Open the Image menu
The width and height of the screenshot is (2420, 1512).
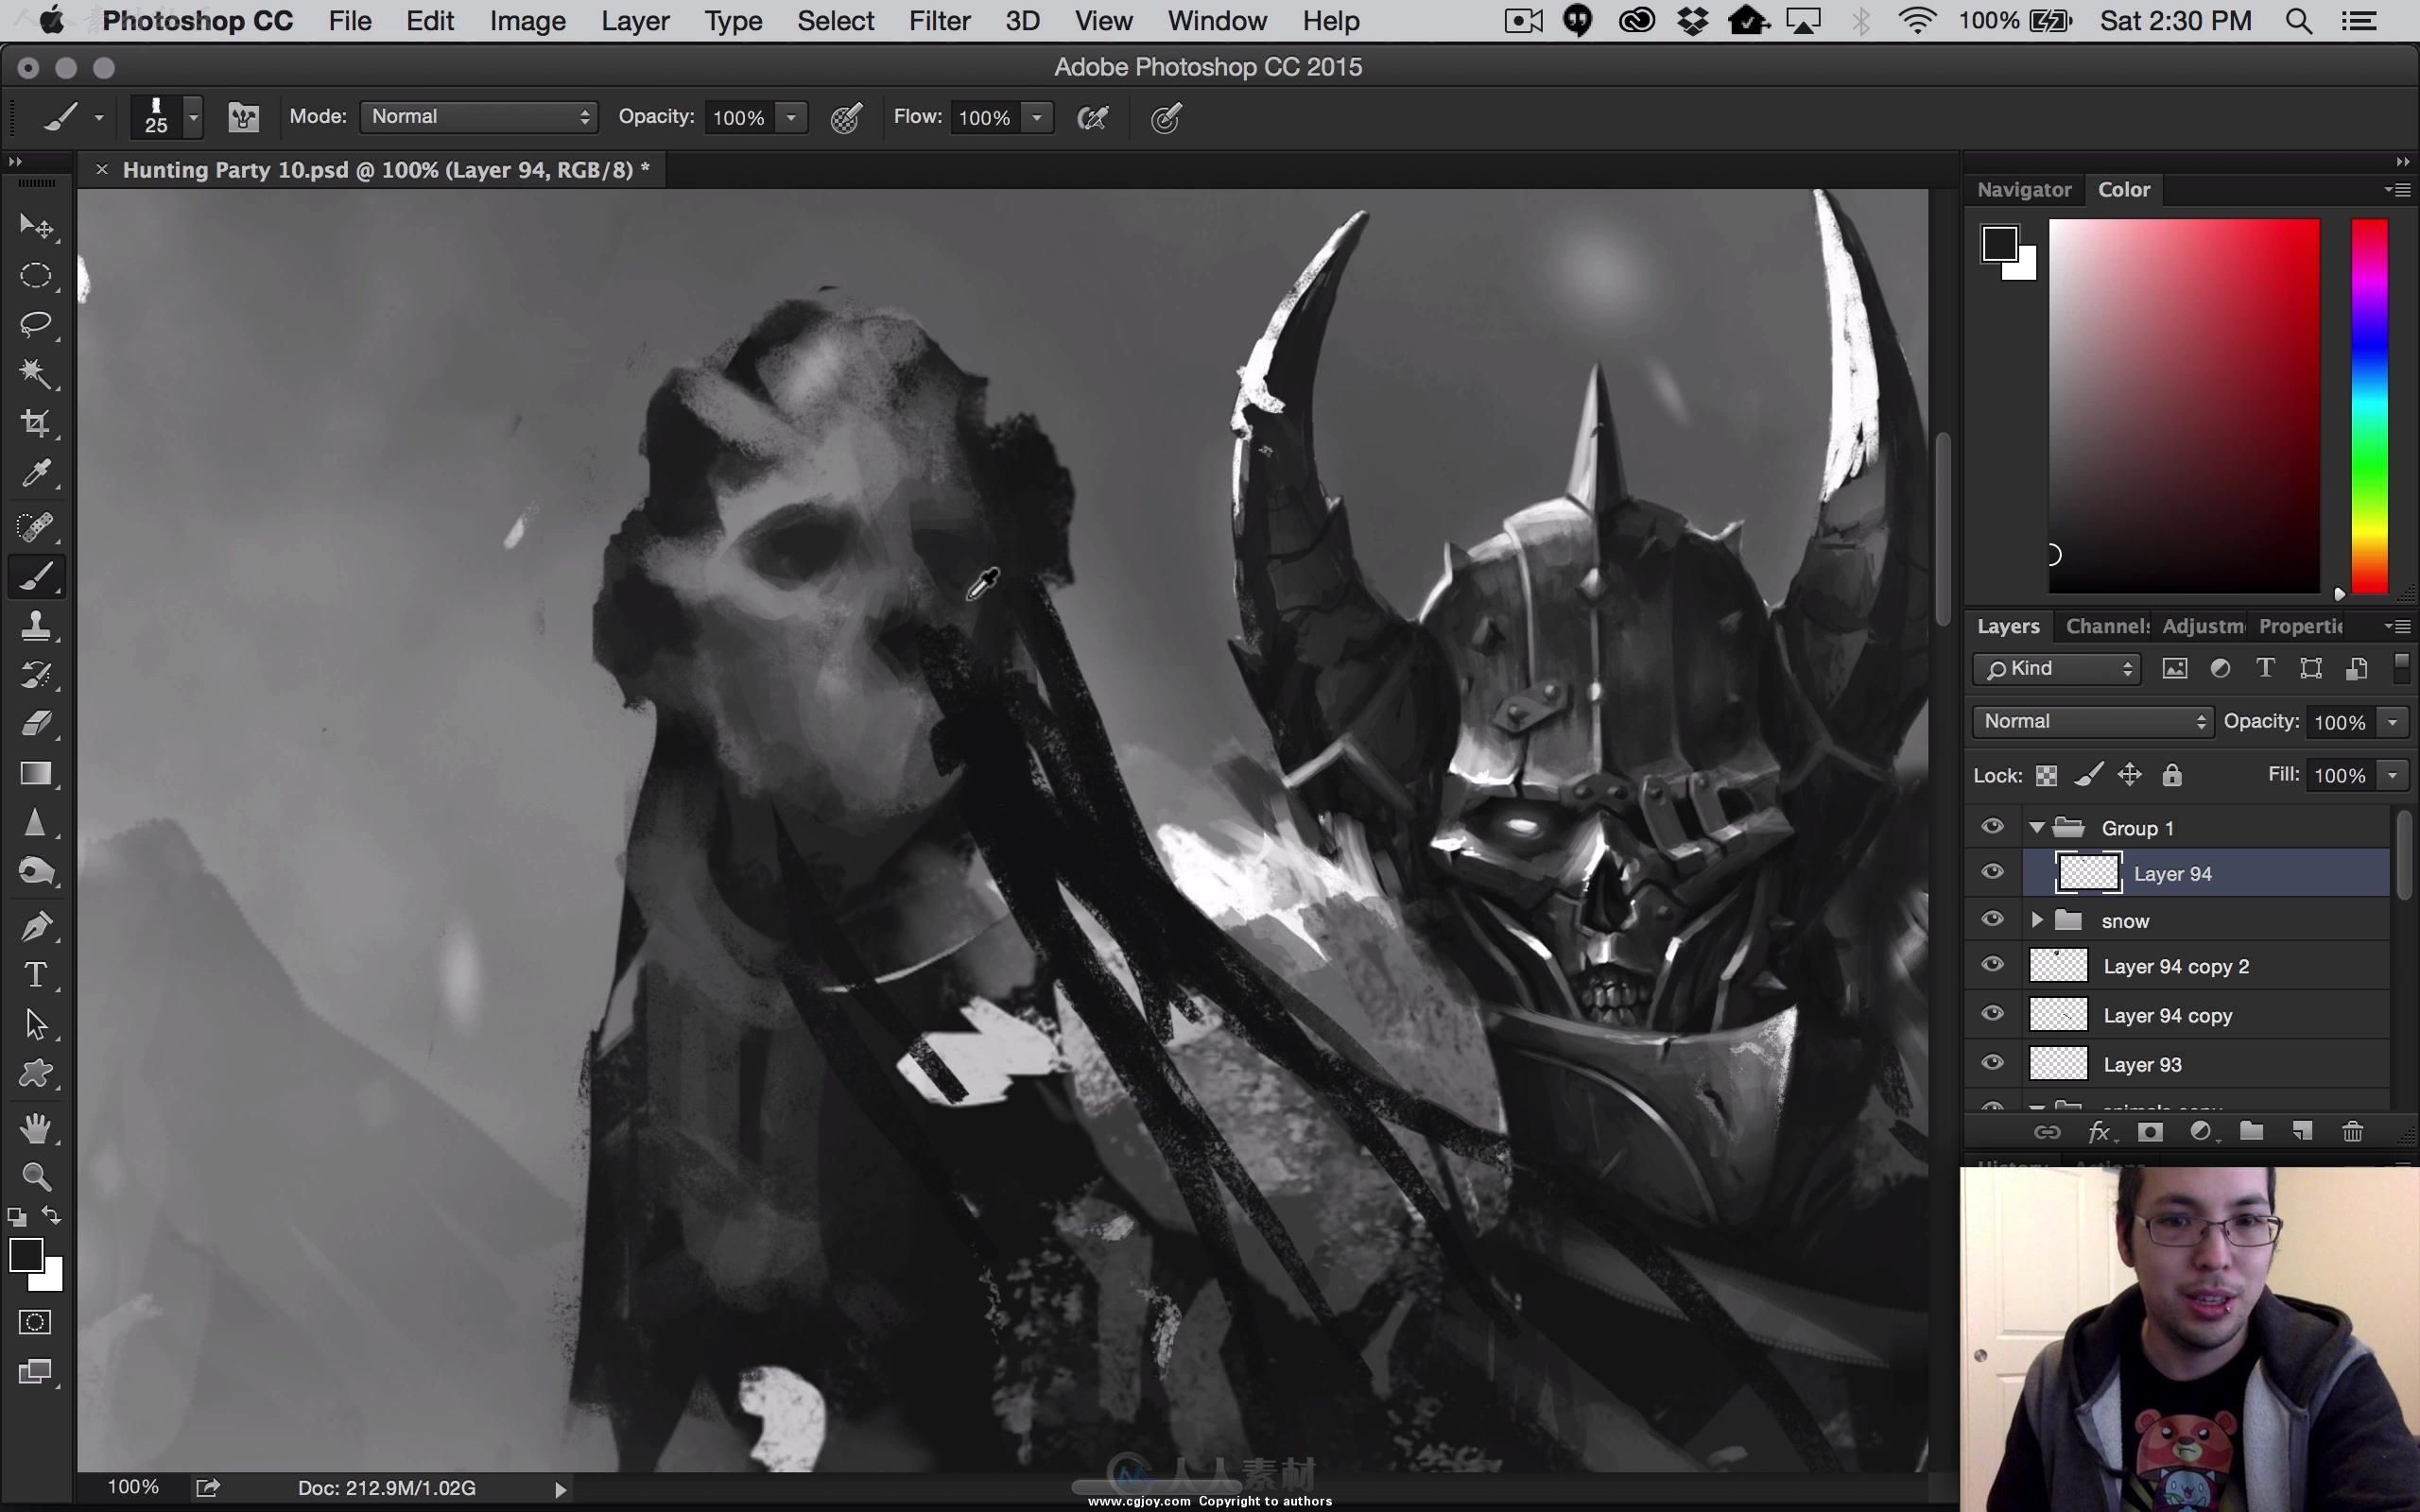(527, 21)
